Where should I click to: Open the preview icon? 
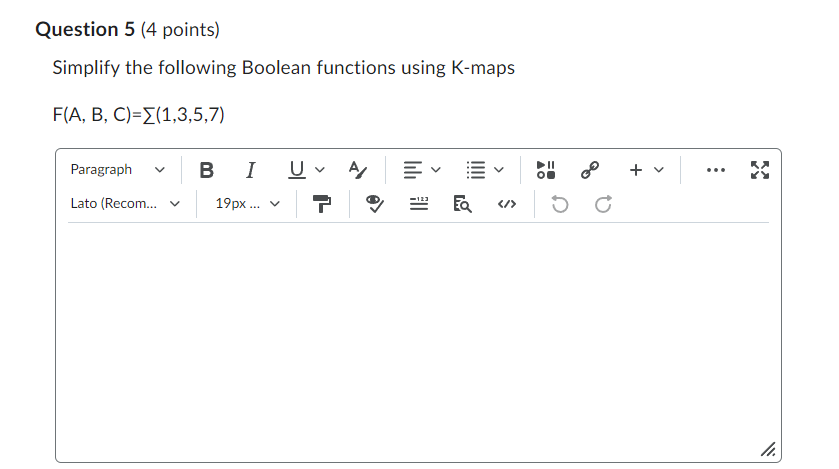point(462,204)
